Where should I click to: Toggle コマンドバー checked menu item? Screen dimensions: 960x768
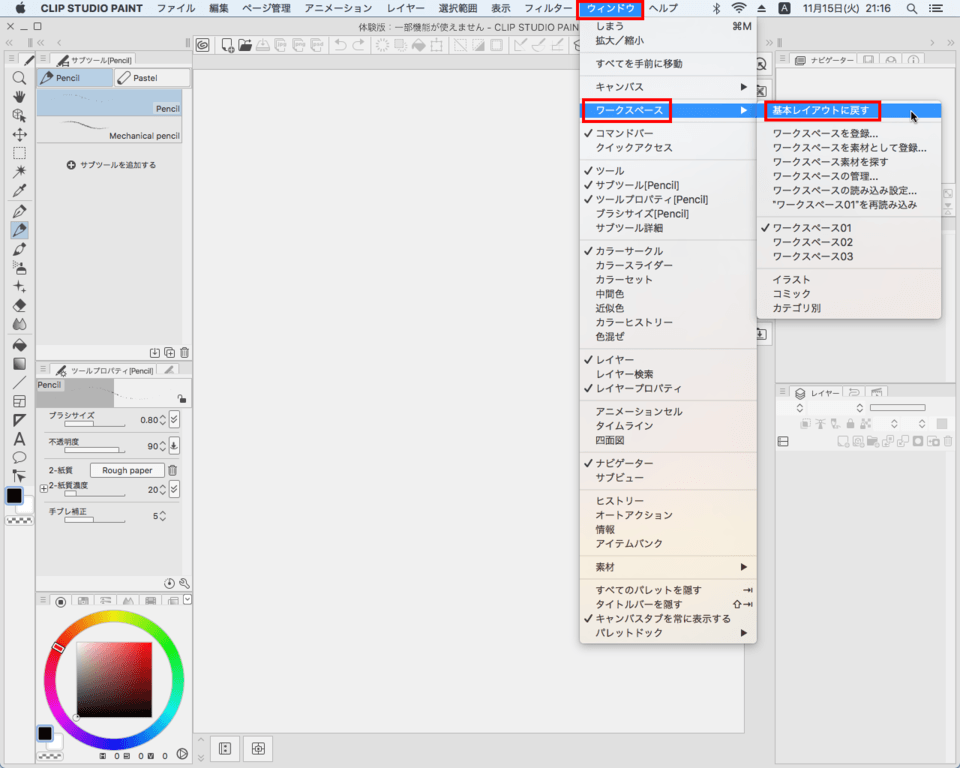coord(668,133)
